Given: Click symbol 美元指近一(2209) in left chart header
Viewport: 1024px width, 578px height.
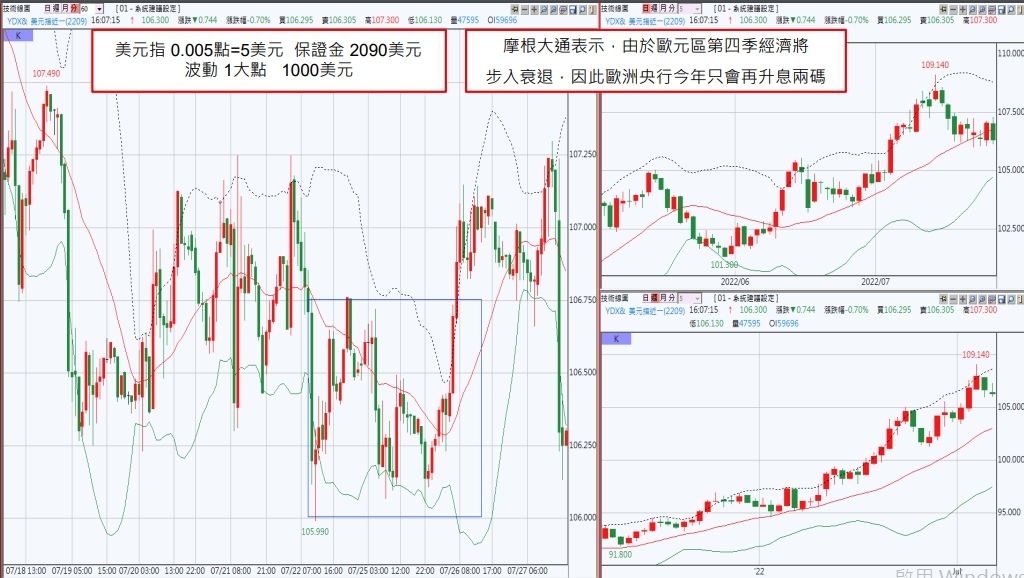Looking at the screenshot, I should tap(59, 21).
